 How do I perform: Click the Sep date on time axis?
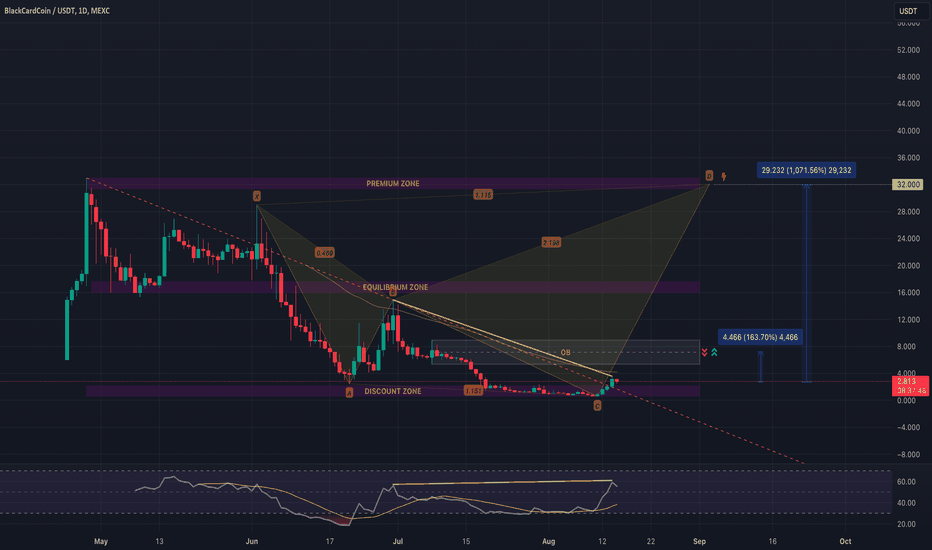click(x=700, y=541)
